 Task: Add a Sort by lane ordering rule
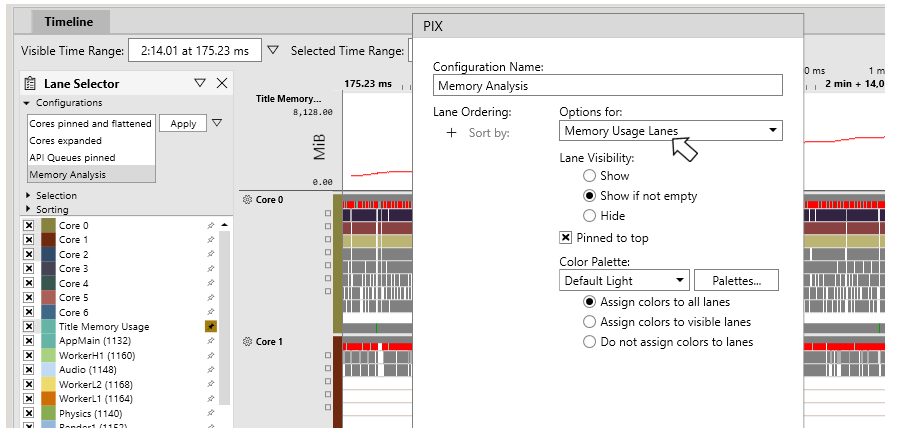coord(451,133)
